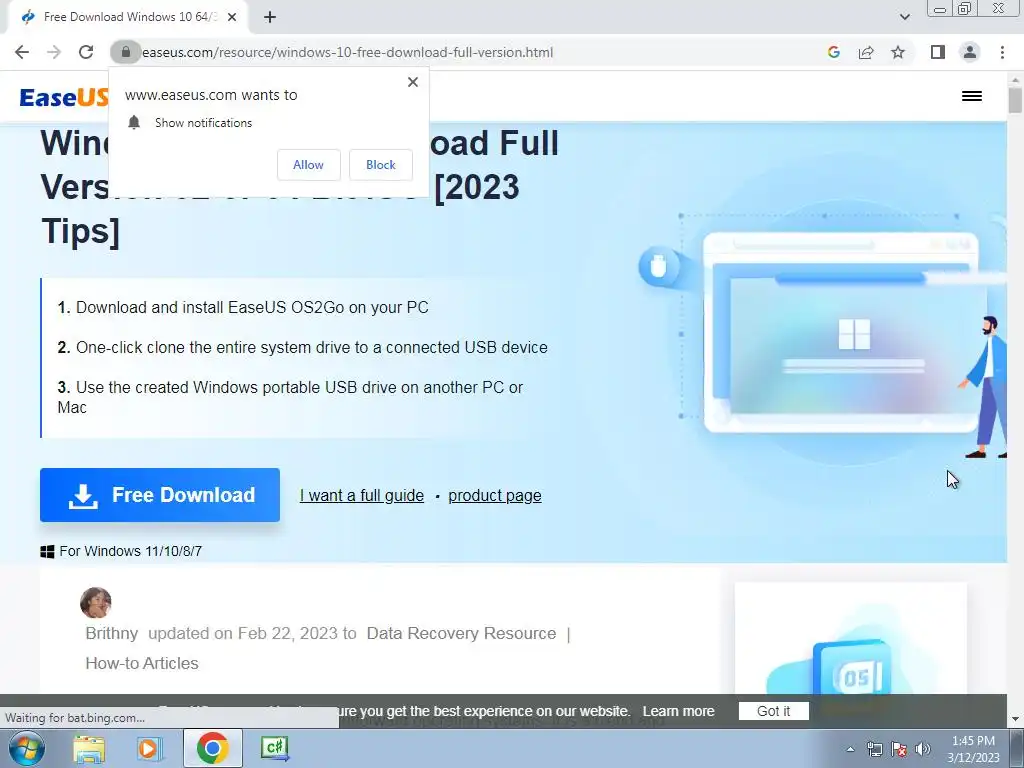This screenshot has width=1024, height=768.
Task: Click 'updated on Feb 22, 2023' text
Action: pos(252,633)
